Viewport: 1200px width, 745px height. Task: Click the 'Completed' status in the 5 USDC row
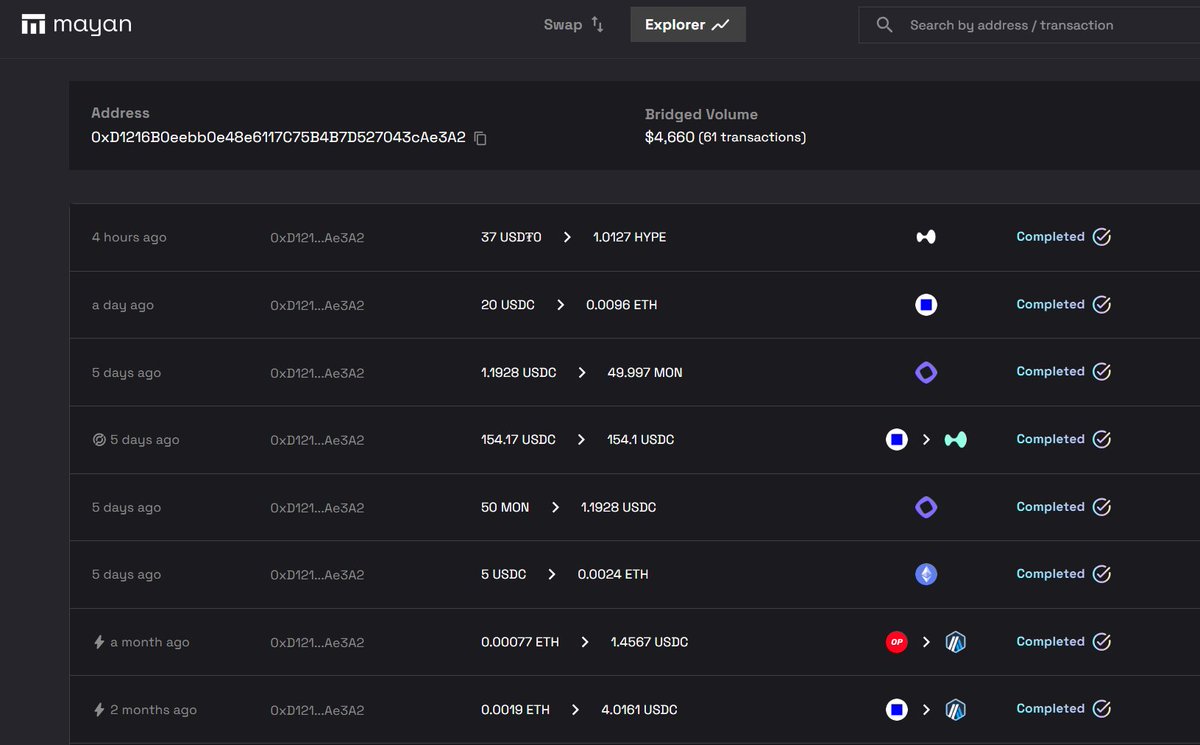pyautogui.click(x=1050, y=574)
